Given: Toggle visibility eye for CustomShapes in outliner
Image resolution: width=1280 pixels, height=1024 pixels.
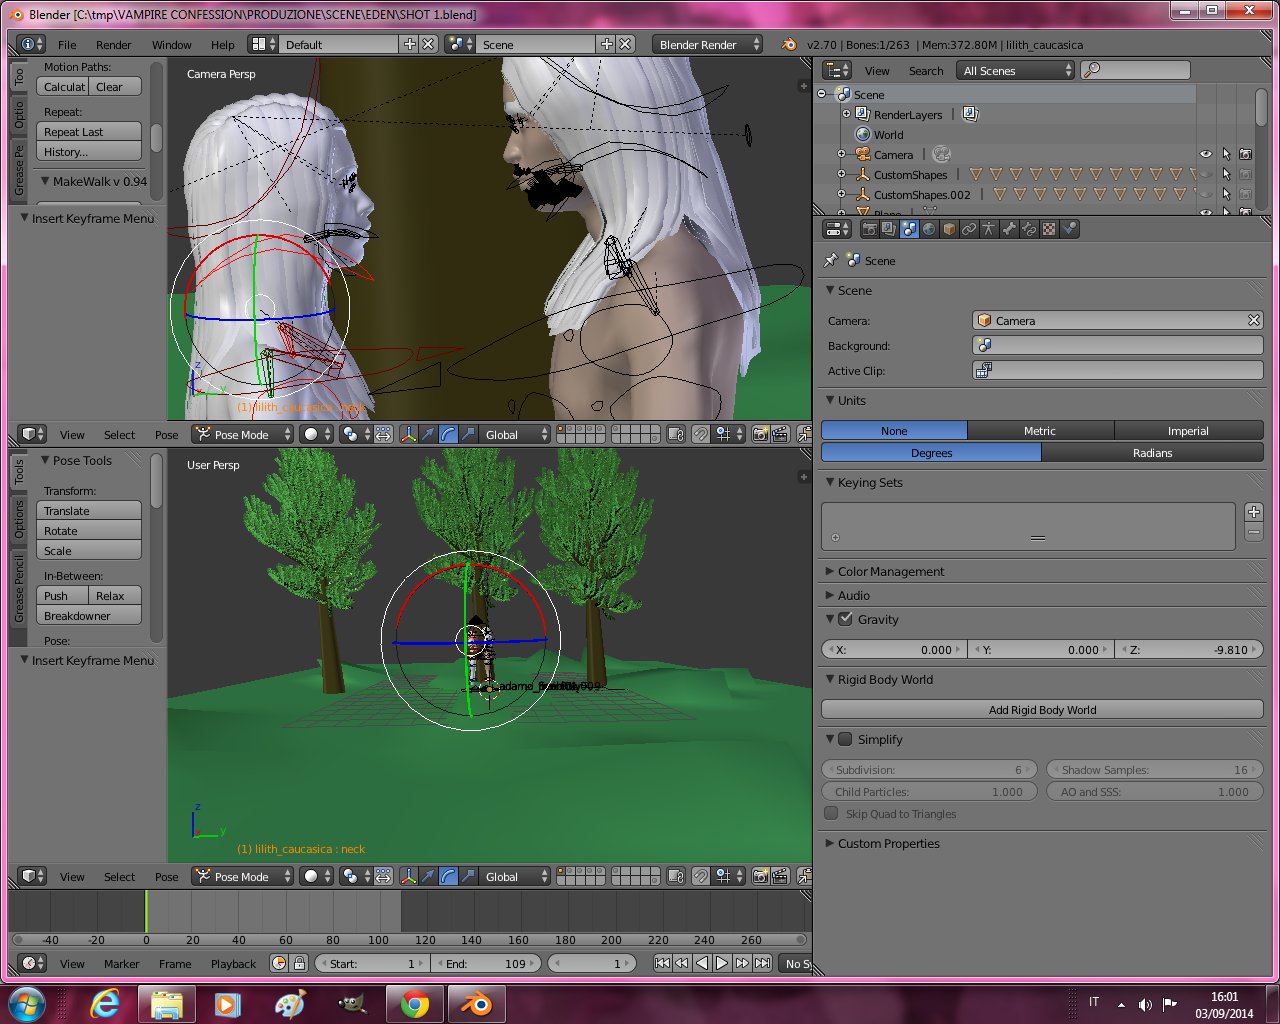Looking at the screenshot, I should pos(1205,174).
